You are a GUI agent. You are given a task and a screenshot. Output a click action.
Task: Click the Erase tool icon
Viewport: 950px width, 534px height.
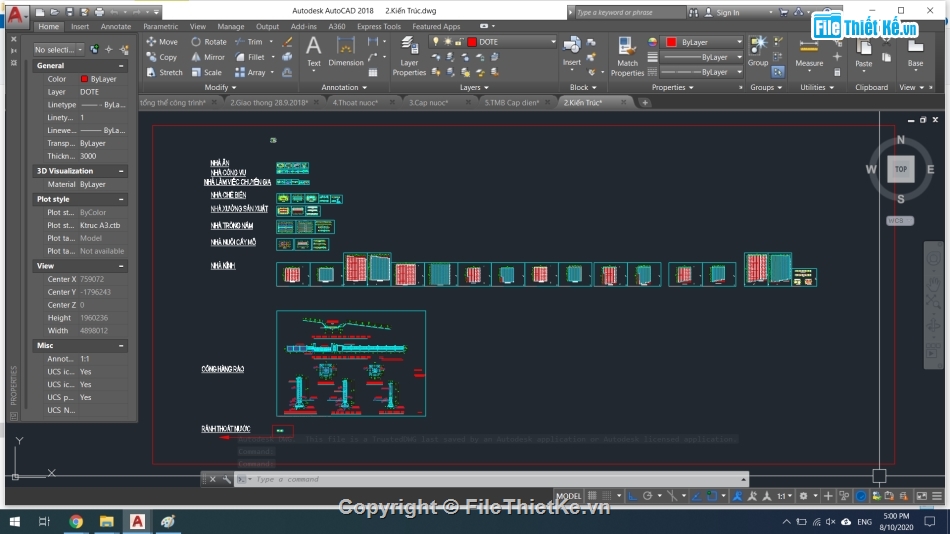(287, 42)
